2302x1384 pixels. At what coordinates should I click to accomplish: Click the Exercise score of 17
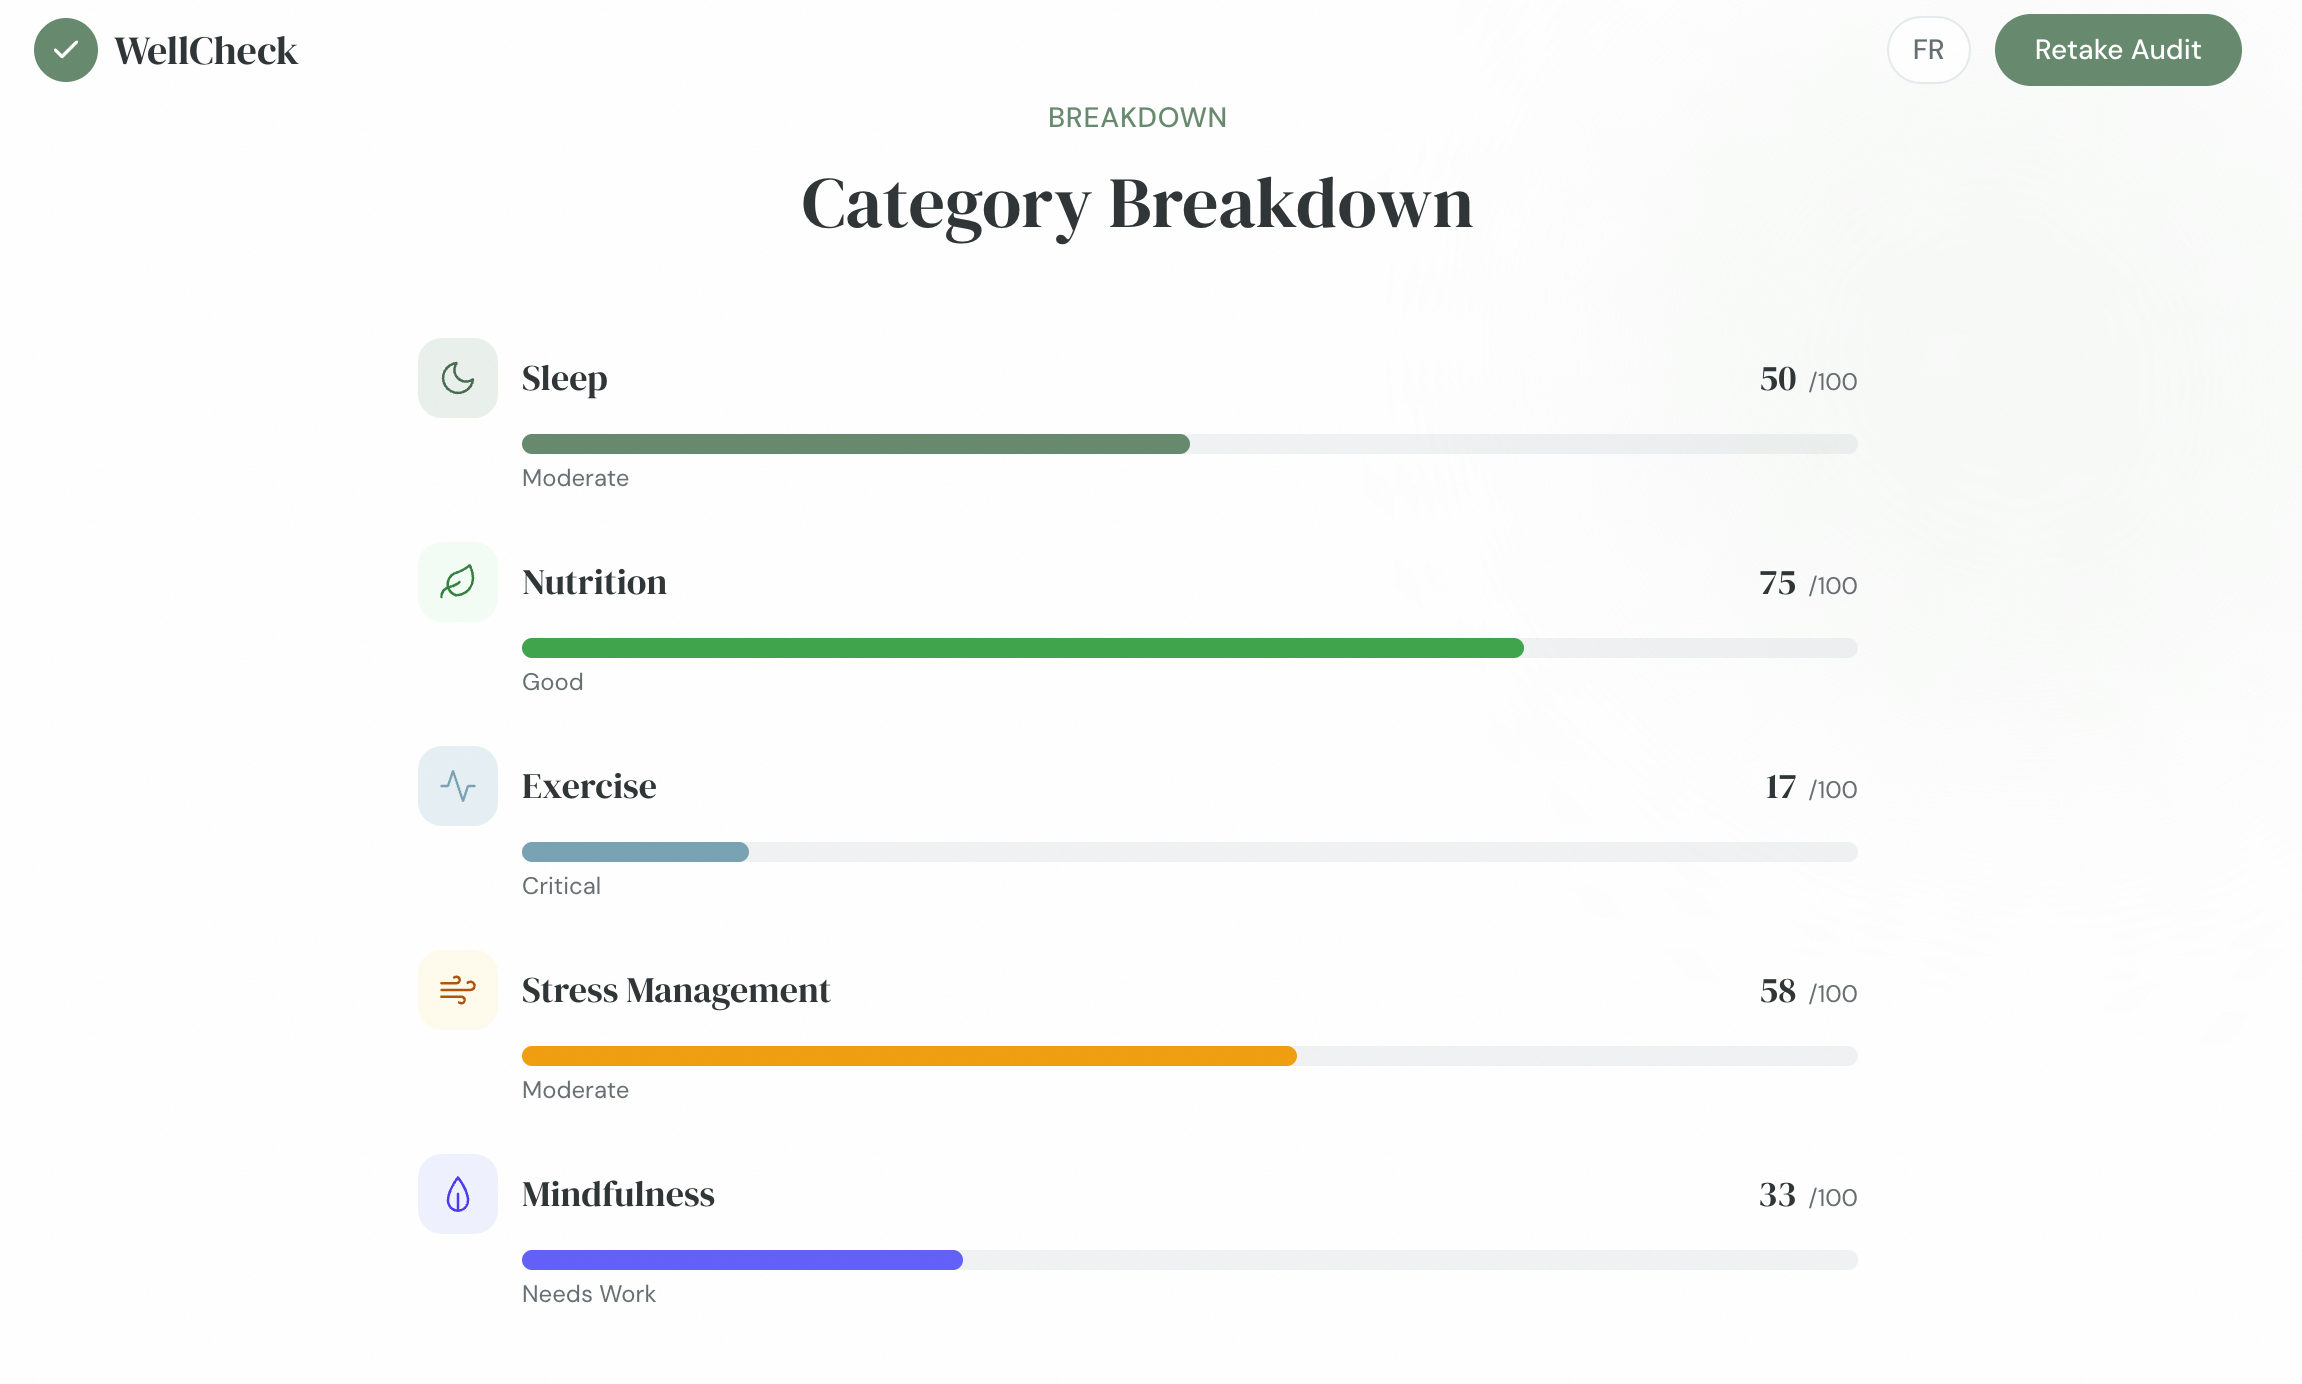coord(1780,787)
